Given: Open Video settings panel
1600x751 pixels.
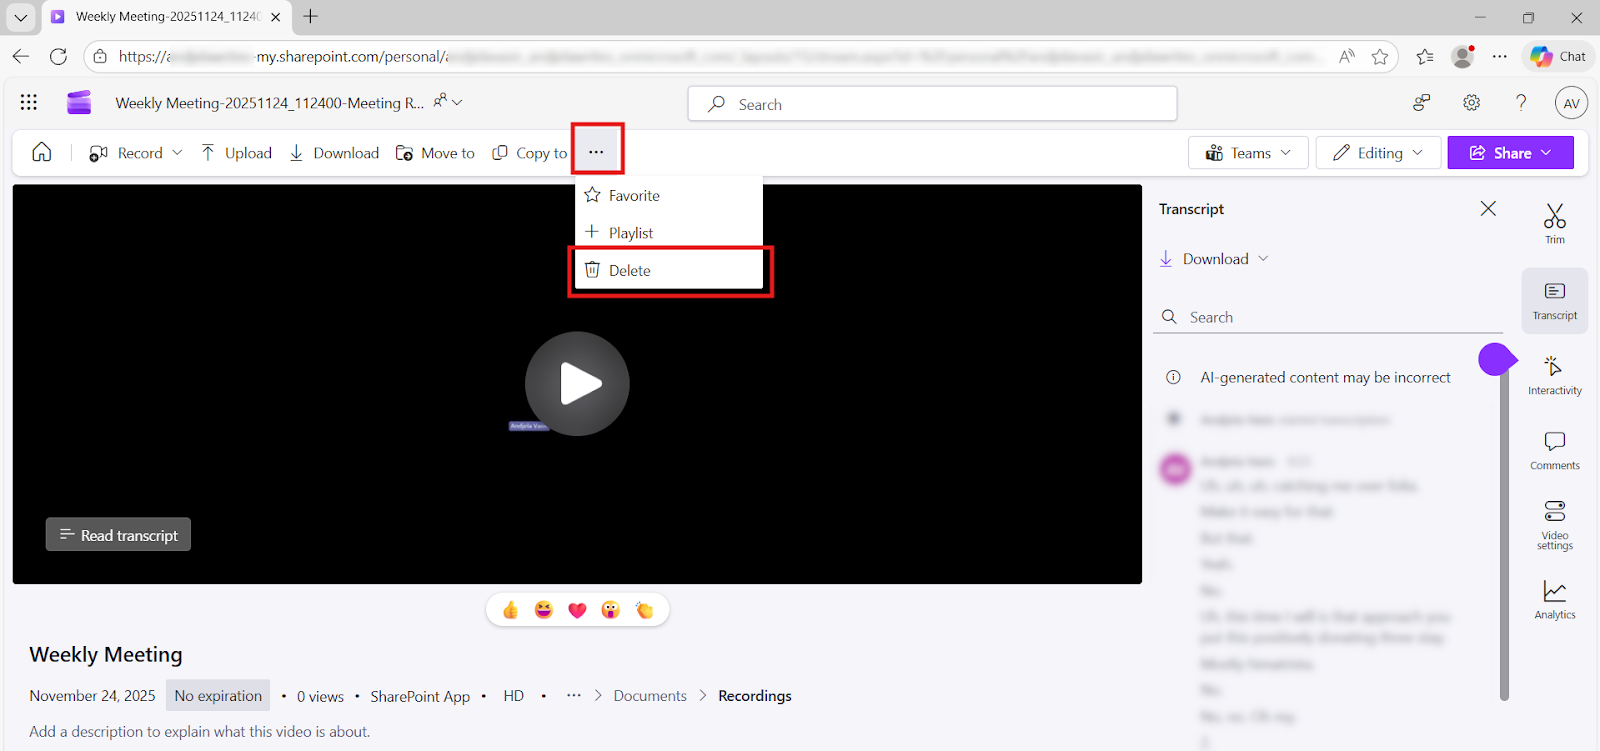Looking at the screenshot, I should click(1554, 524).
